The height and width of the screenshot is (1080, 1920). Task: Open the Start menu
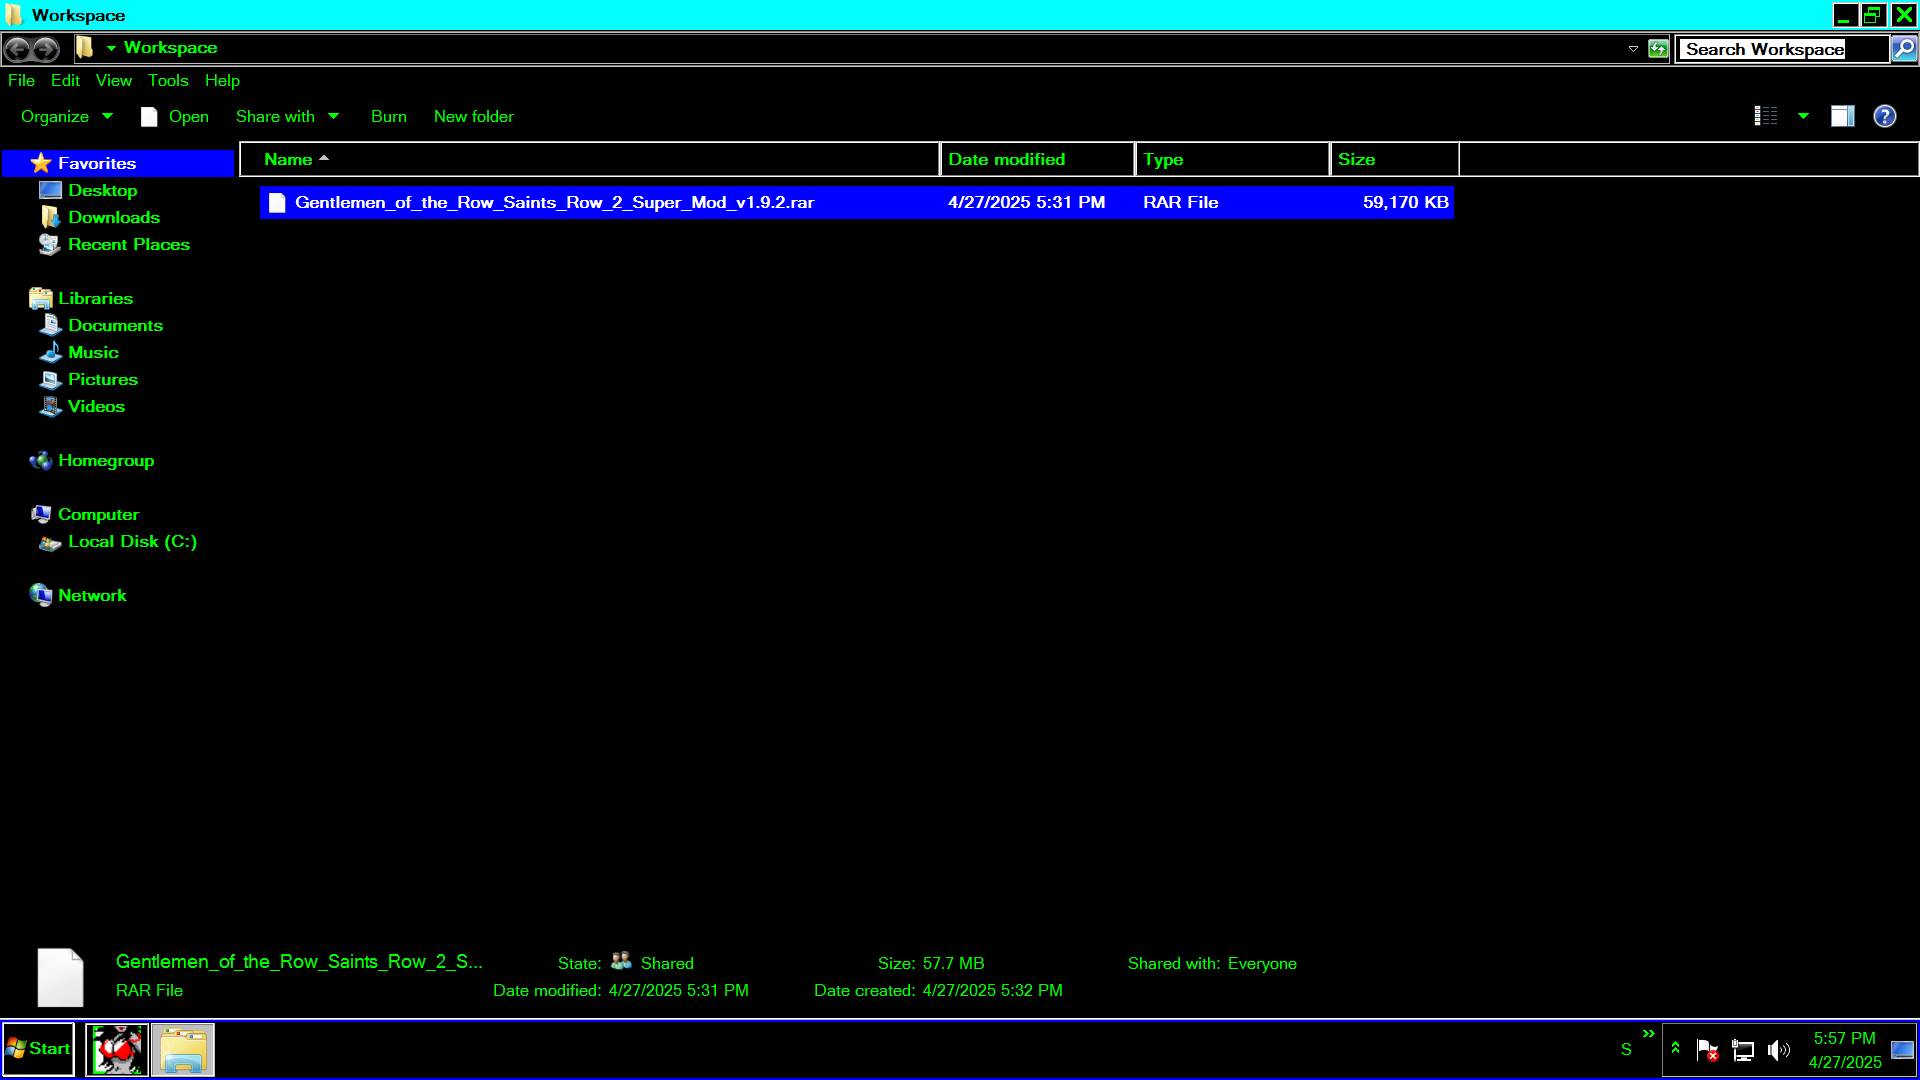(38, 1049)
